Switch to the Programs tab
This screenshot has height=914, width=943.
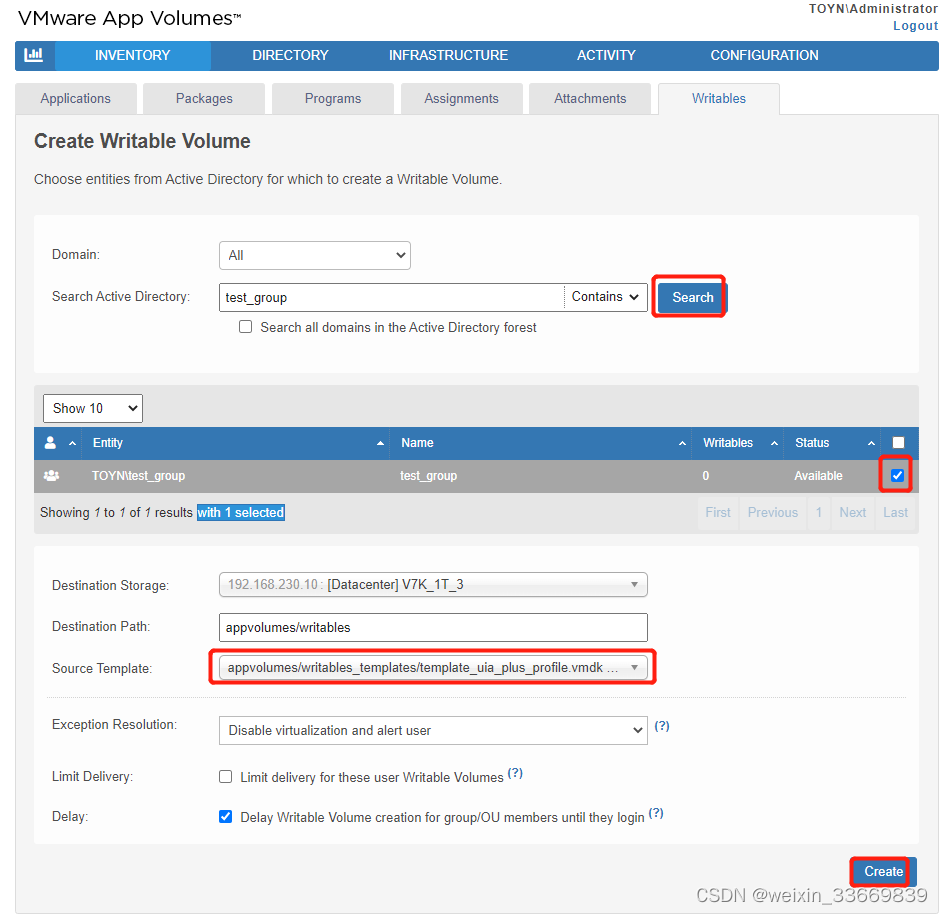[333, 99]
